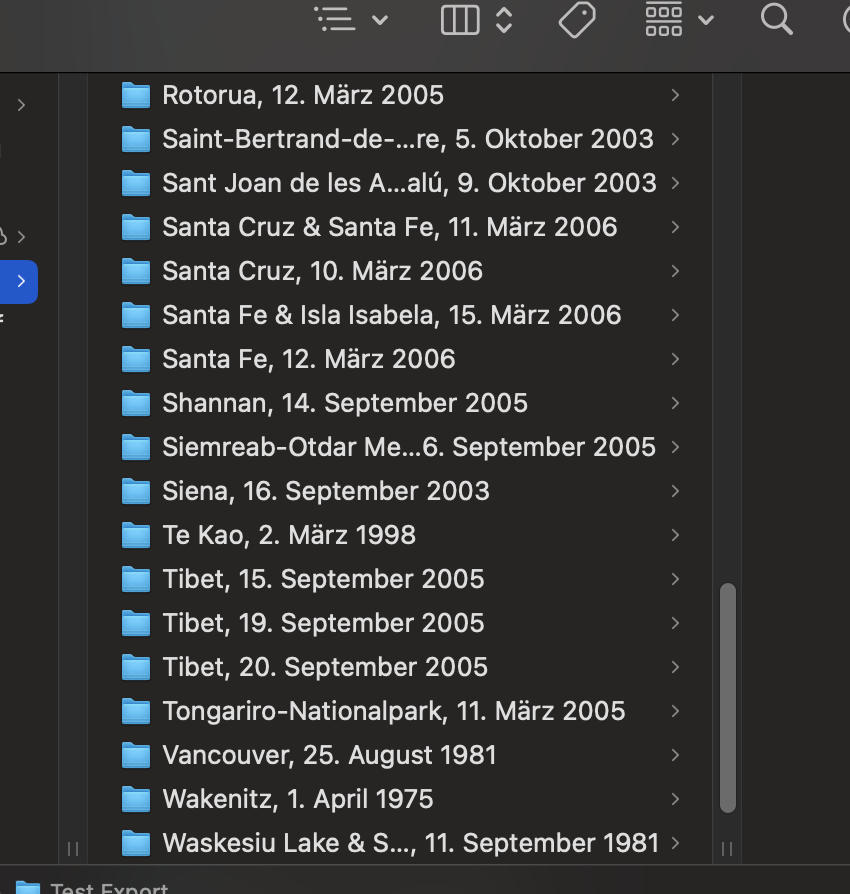Click the tag icon in toolbar
The image size is (850, 894).
coord(577,19)
